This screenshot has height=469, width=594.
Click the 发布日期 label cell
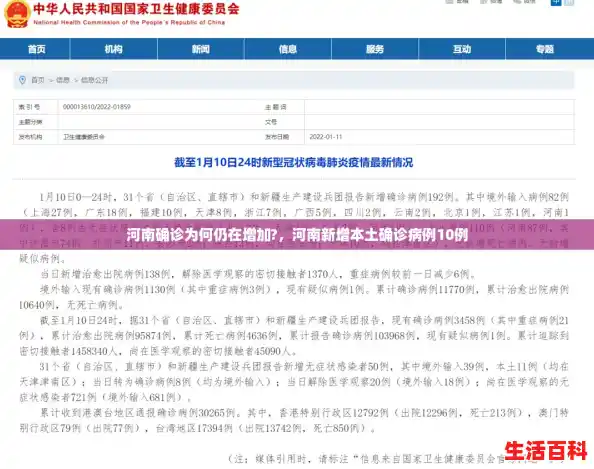coord(277,137)
